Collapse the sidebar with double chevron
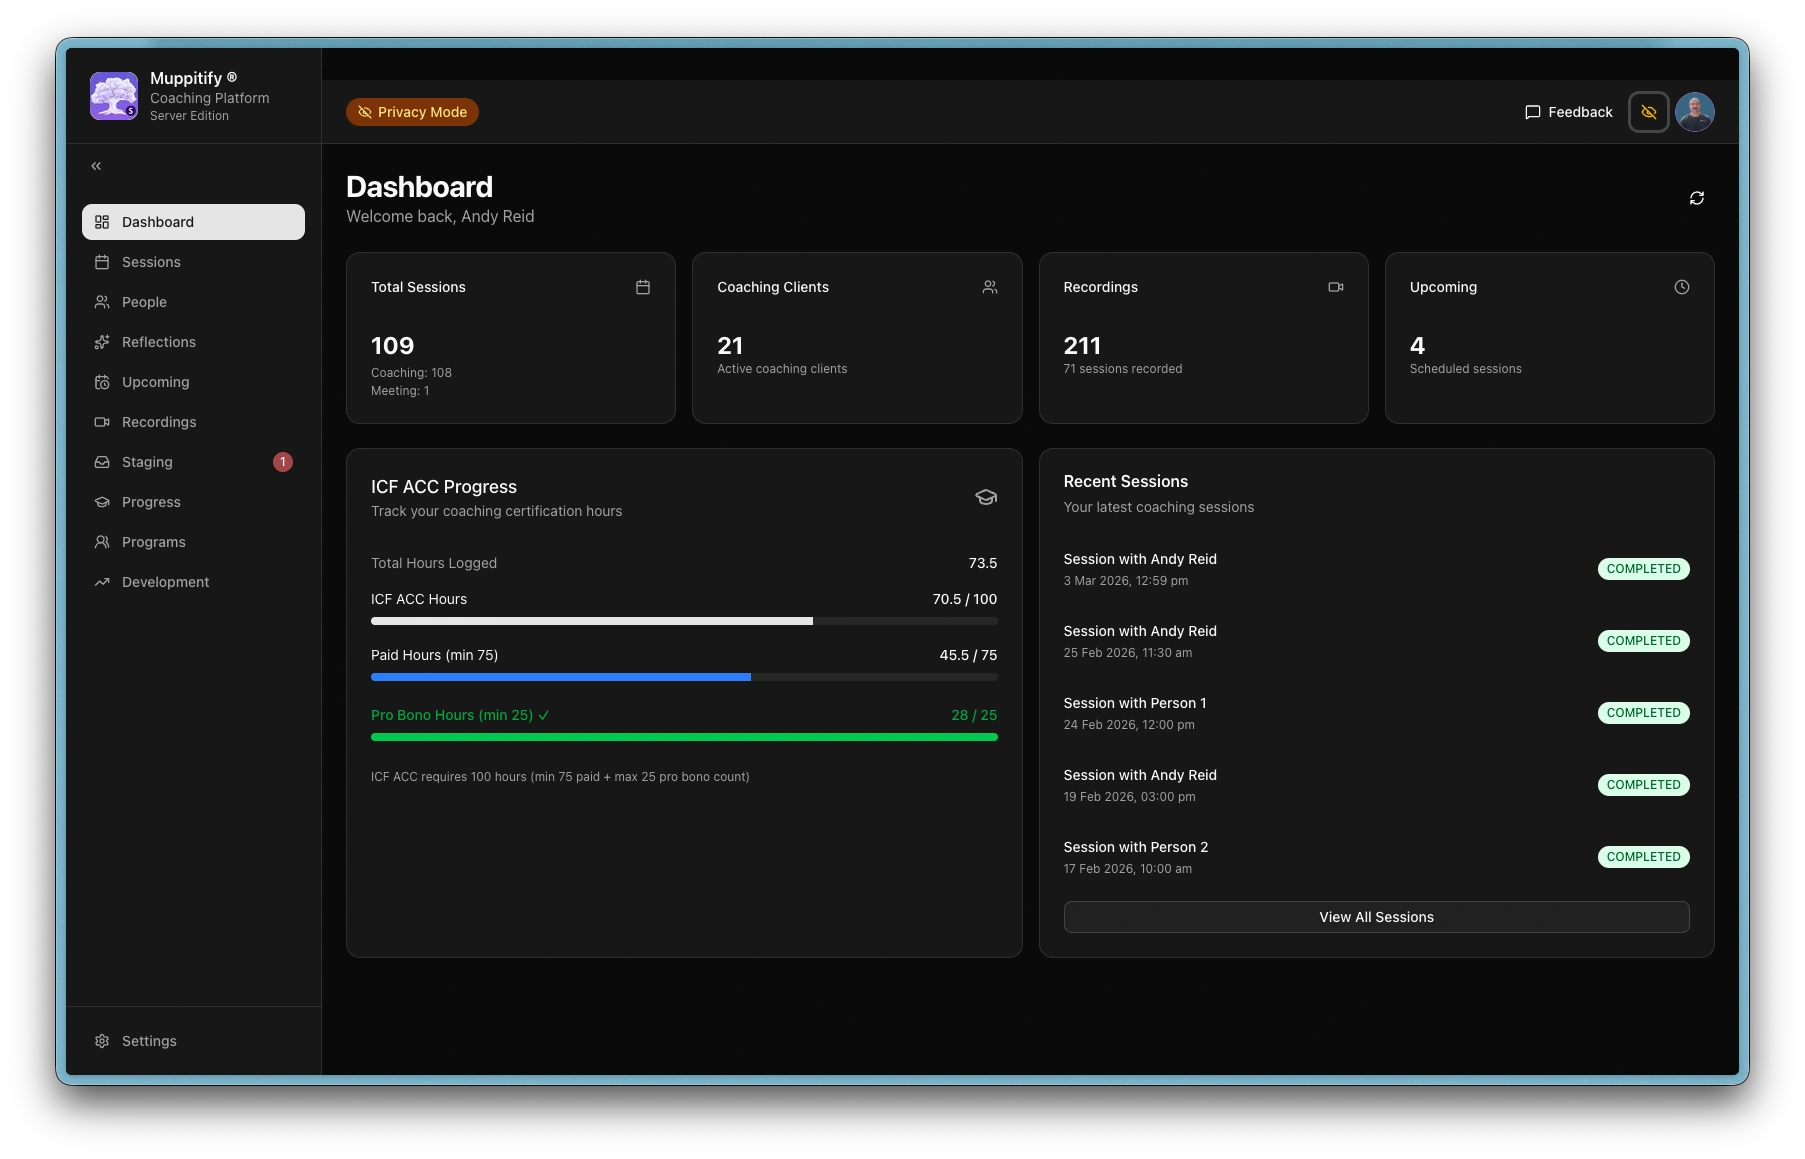Screen dimensions: 1805x1159 (96, 166)
